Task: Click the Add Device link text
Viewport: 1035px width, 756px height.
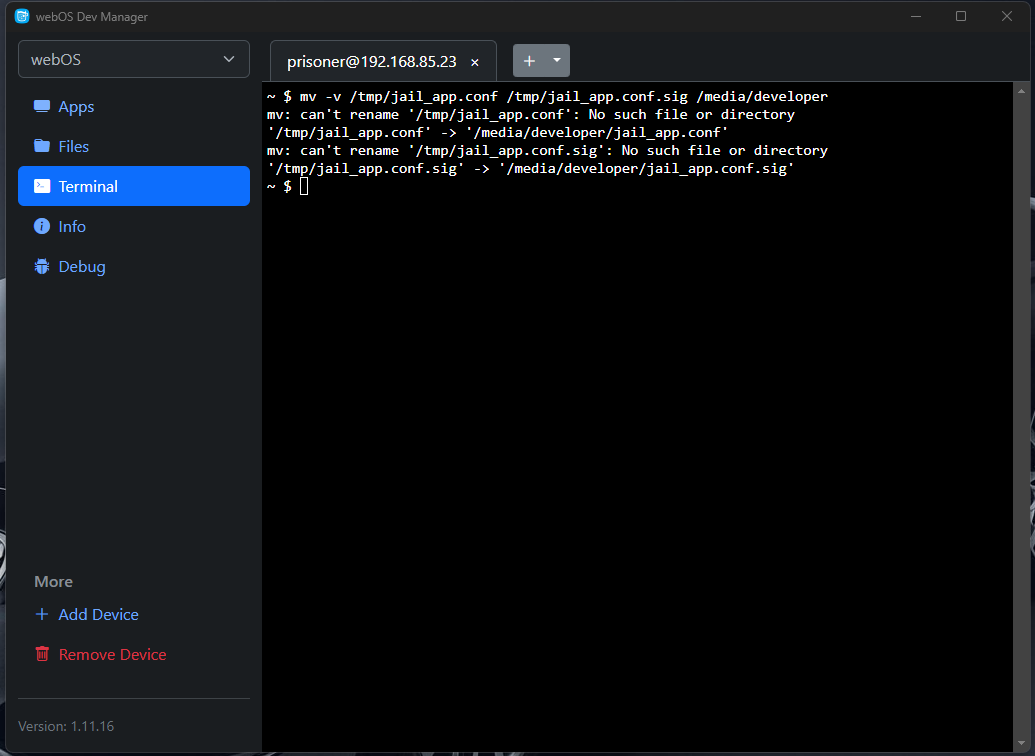Action: click(x=98, y=615)
